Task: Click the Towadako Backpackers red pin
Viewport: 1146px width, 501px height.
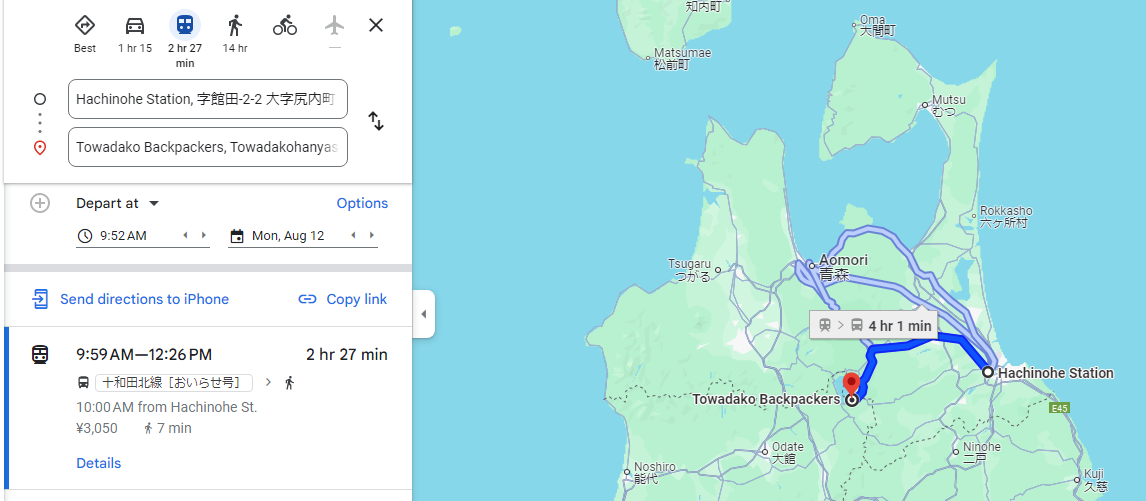Action: click(x=851, y=384)
